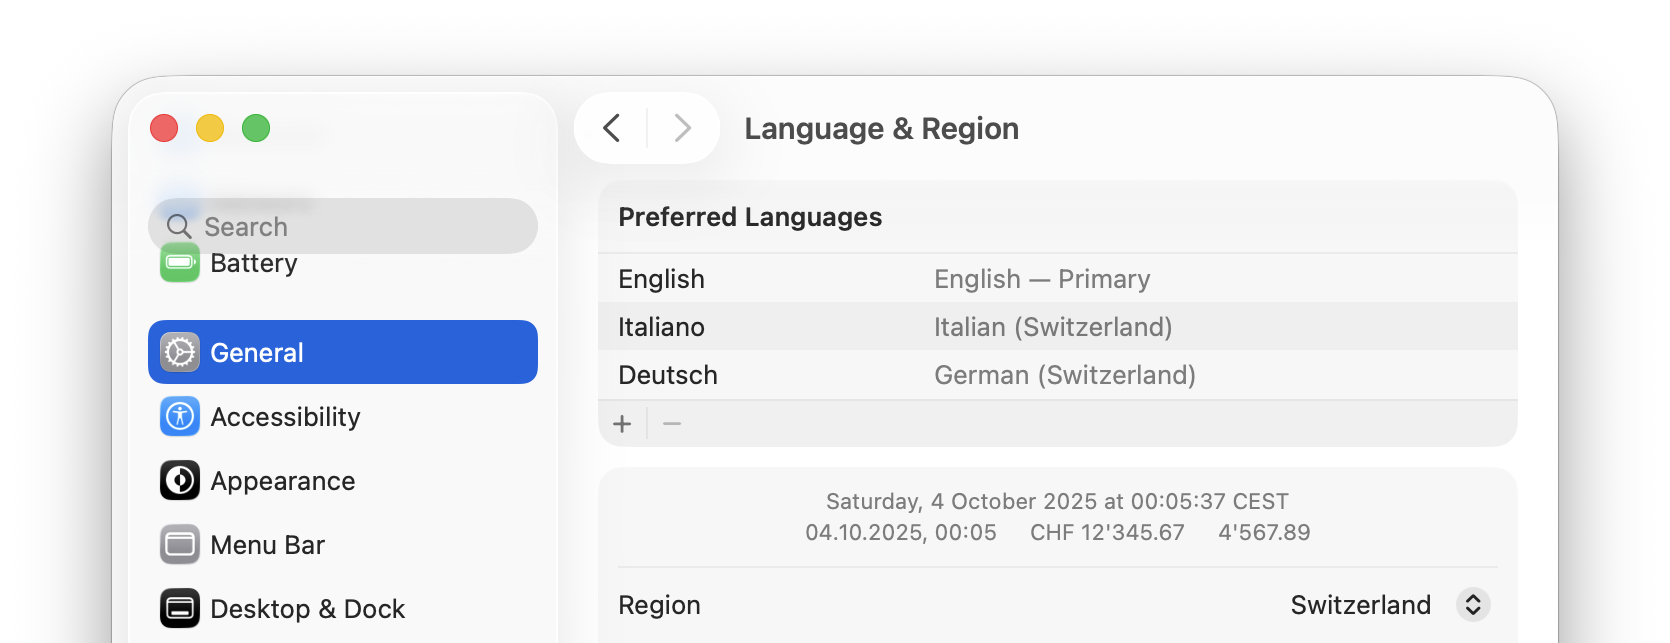1670x643 pixels.
Task: Click the Desktop & Dock icon
Action: (x=180, y=608)
